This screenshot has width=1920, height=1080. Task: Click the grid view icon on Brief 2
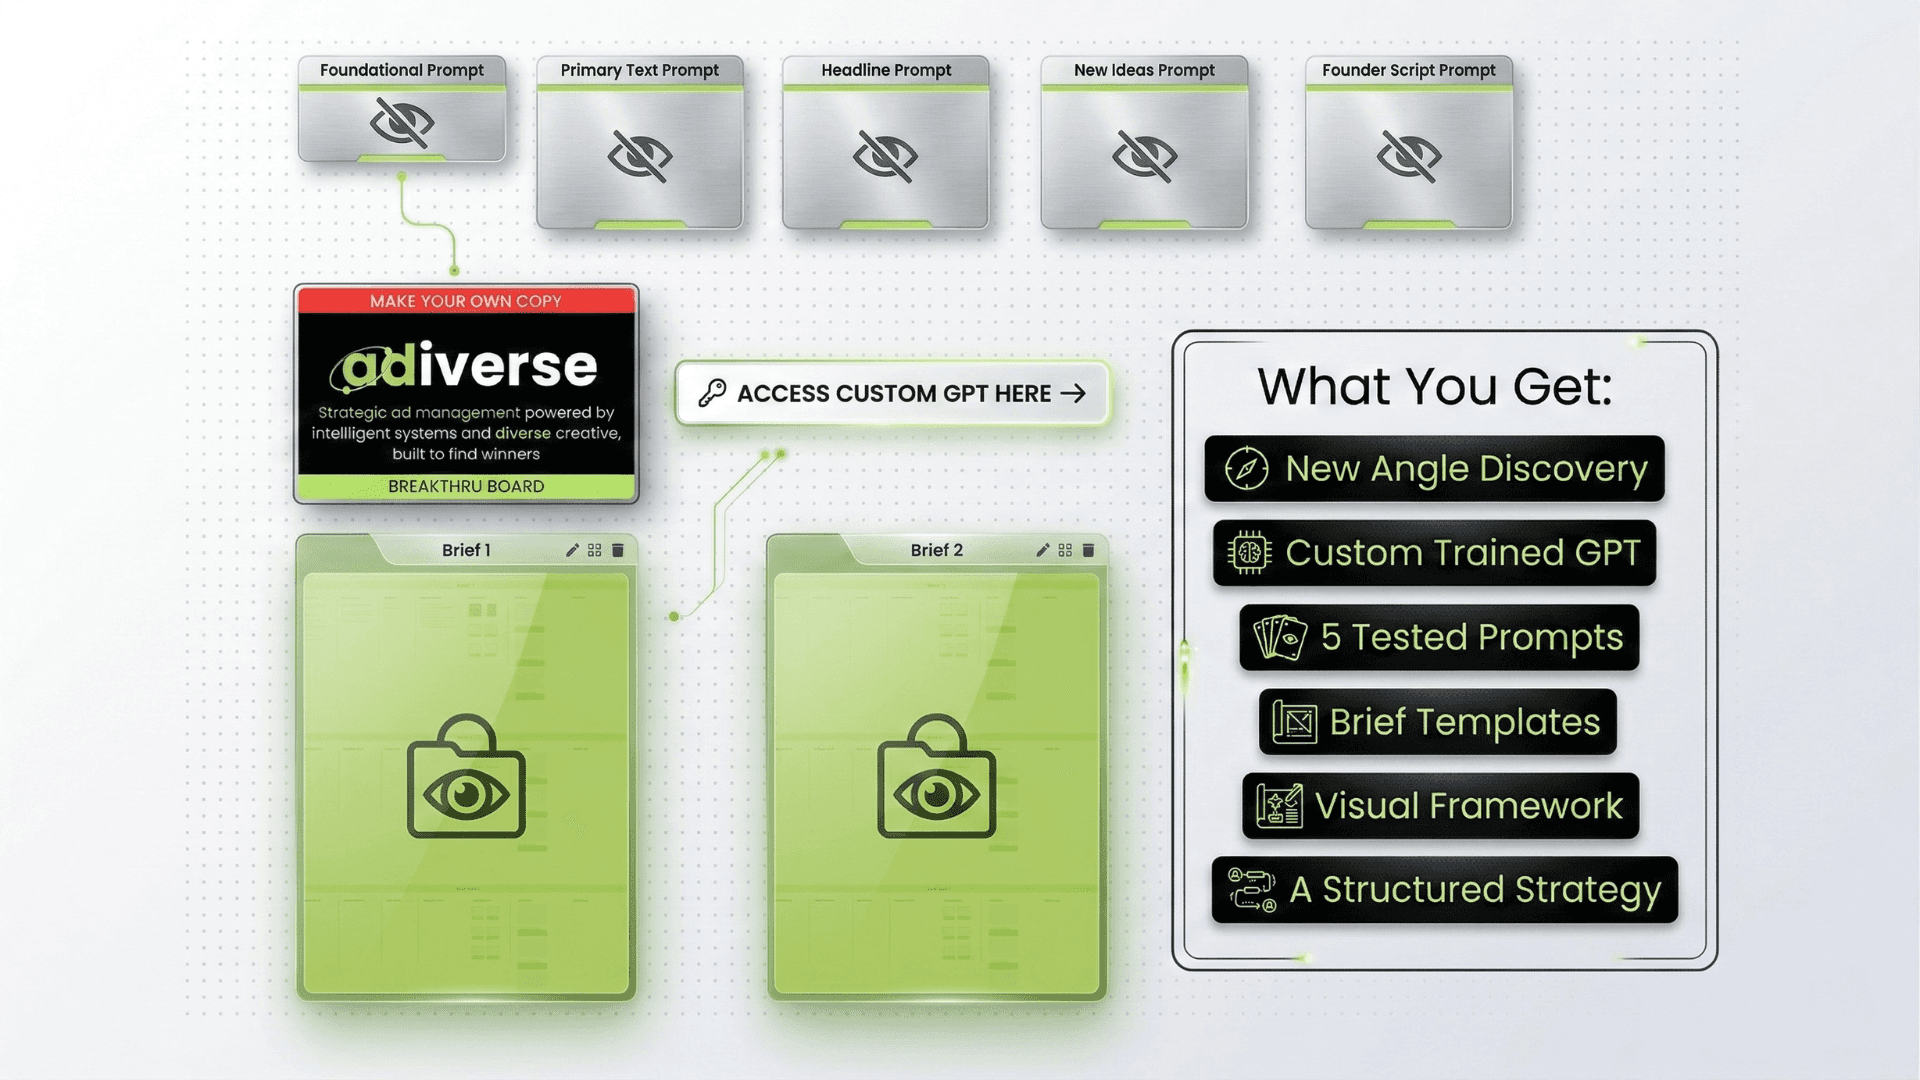[1065, 550]
